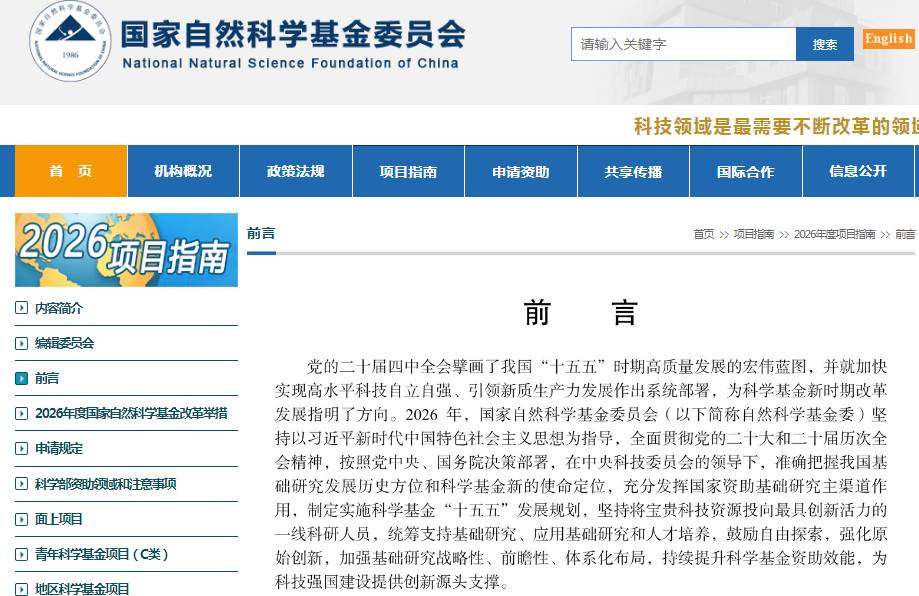Viewport: 919px width, 596px height.
Task: Open the 信息公开 navigation item
Action: tap(858, 170)
